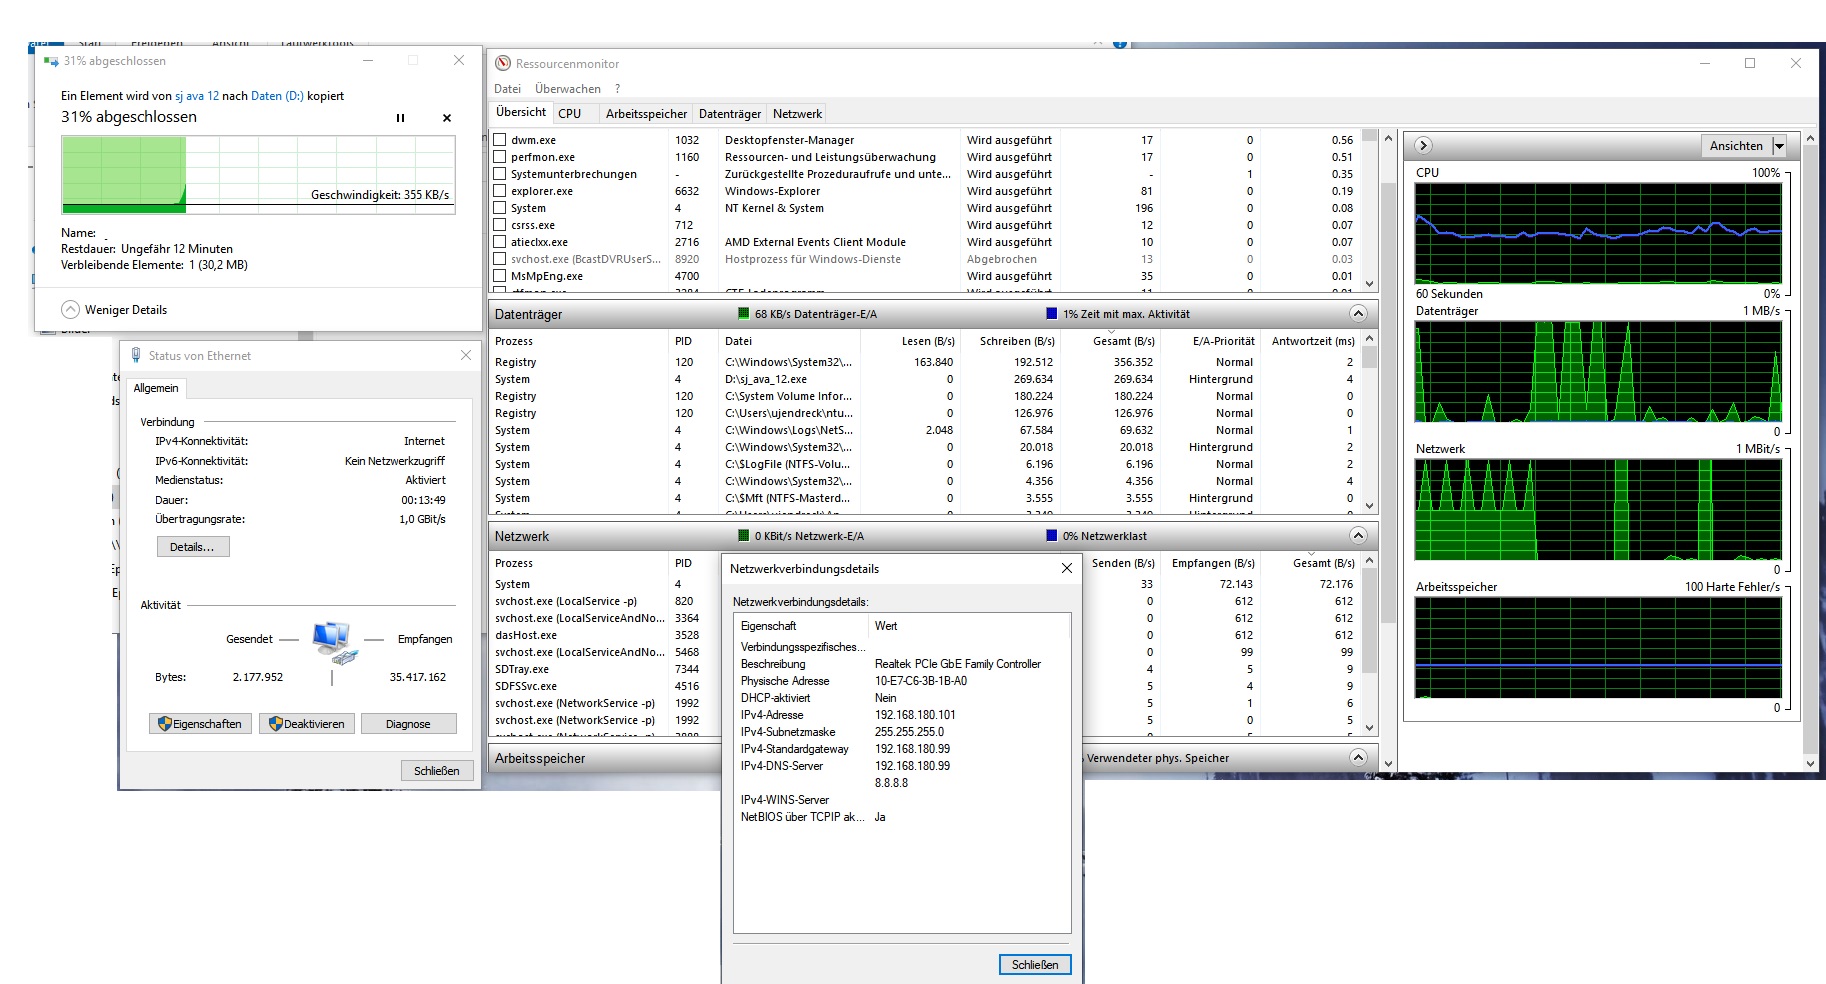This screenshot has height=984, width=1826.
Task: Tick the atieclxx.exe process checkbox
Action: coord(500,242)
